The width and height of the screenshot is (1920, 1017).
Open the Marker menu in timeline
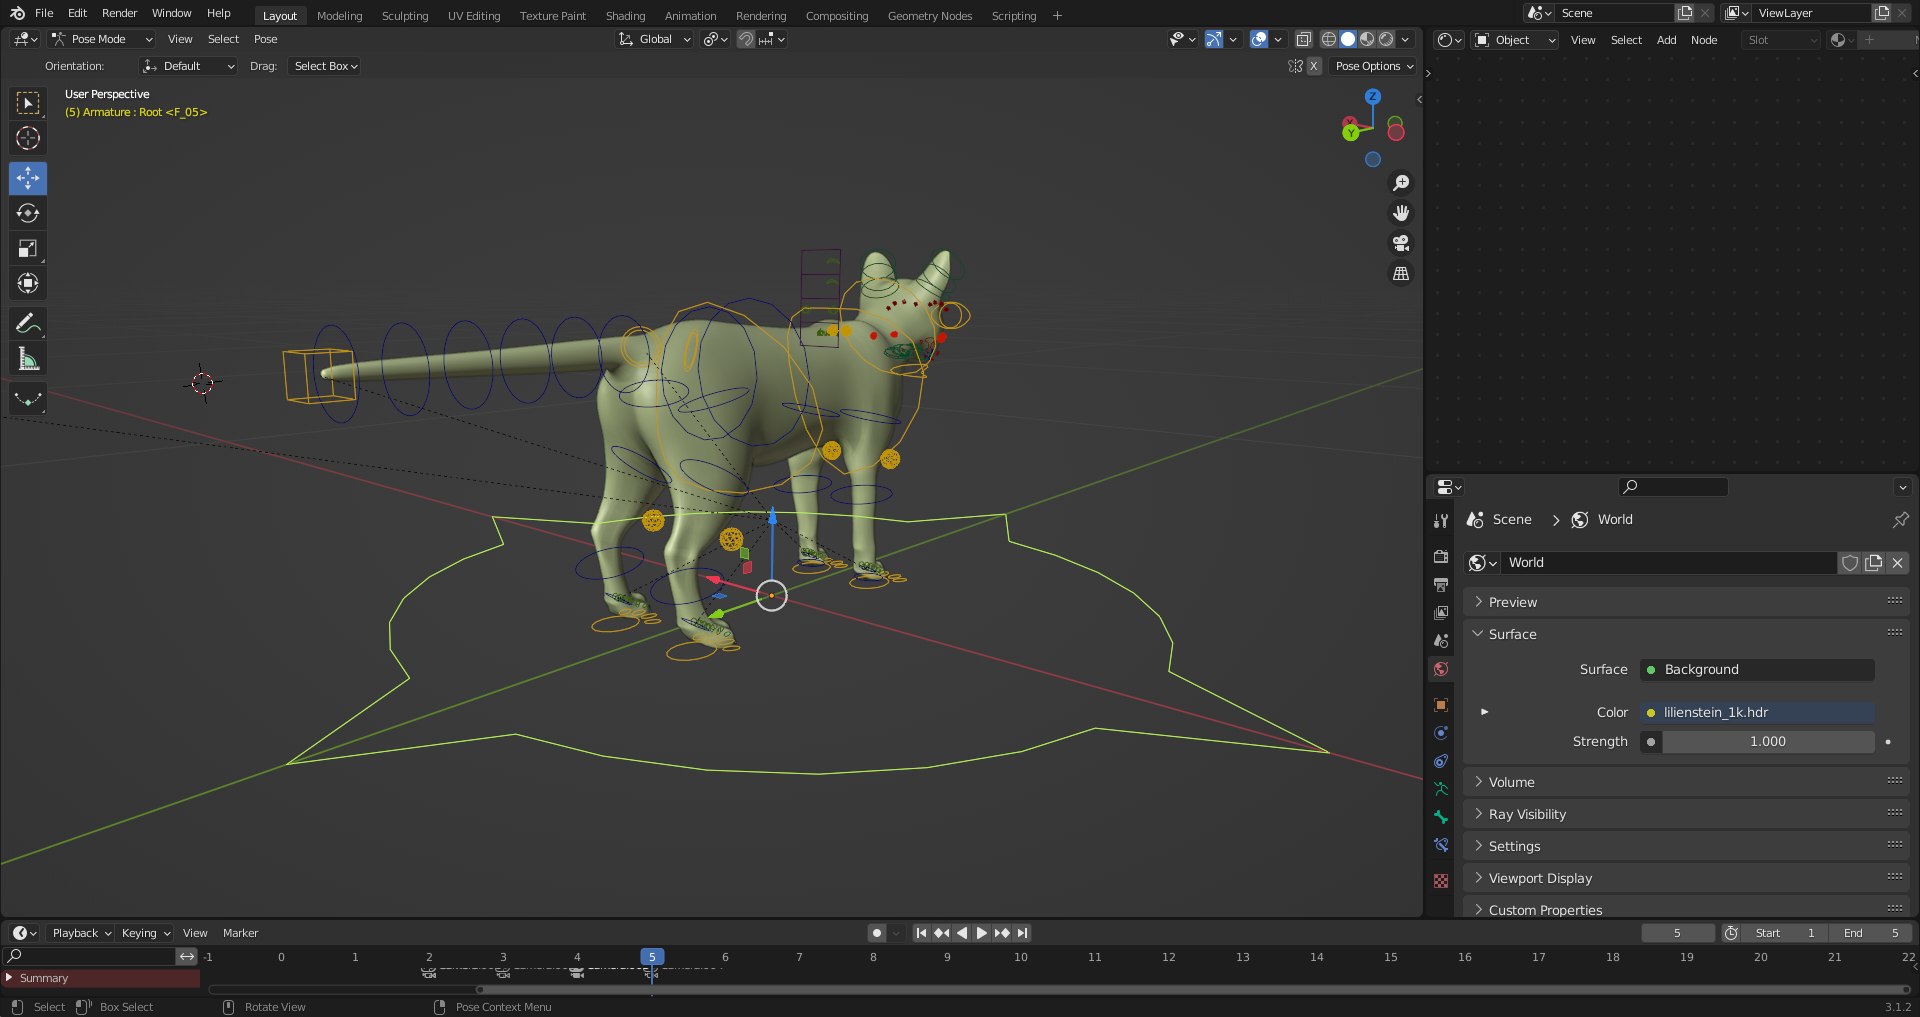tap(240, 933)
